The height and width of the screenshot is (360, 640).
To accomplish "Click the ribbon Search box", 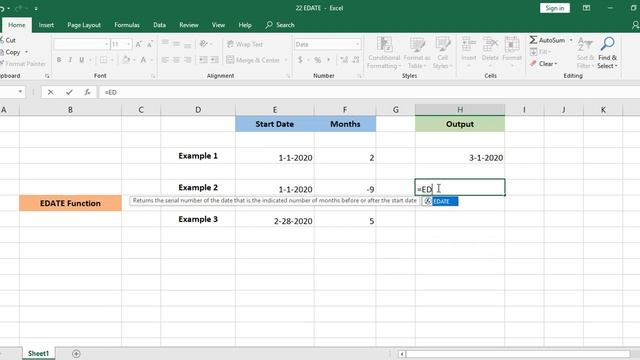I will tap(280, 25).
